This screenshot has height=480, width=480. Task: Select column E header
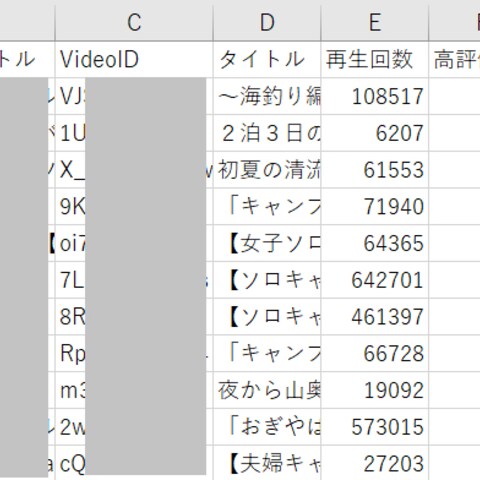click(375, 21)
